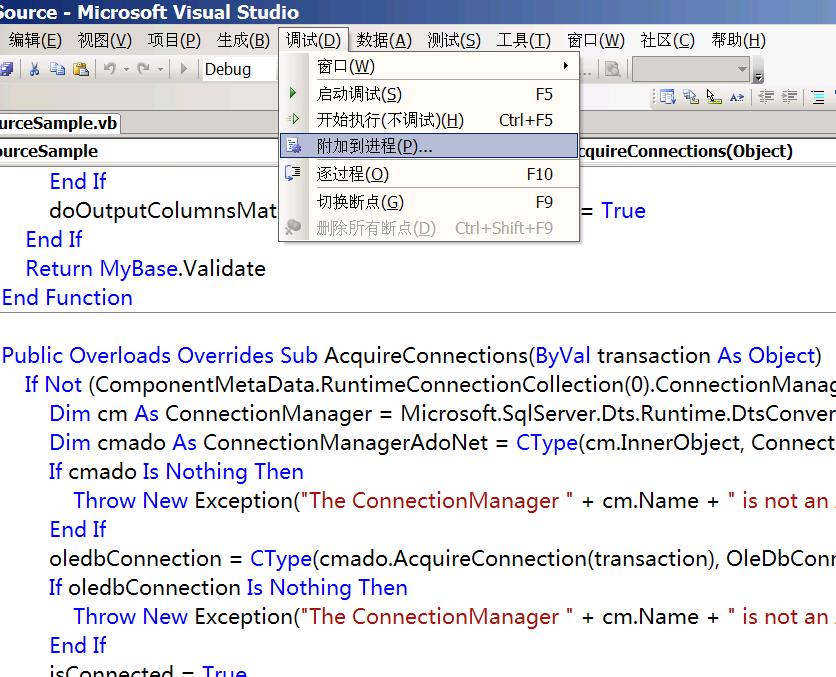The image size is (836, 677).
Task: Open the 帮助(H) menu
Action: (739, 40)
